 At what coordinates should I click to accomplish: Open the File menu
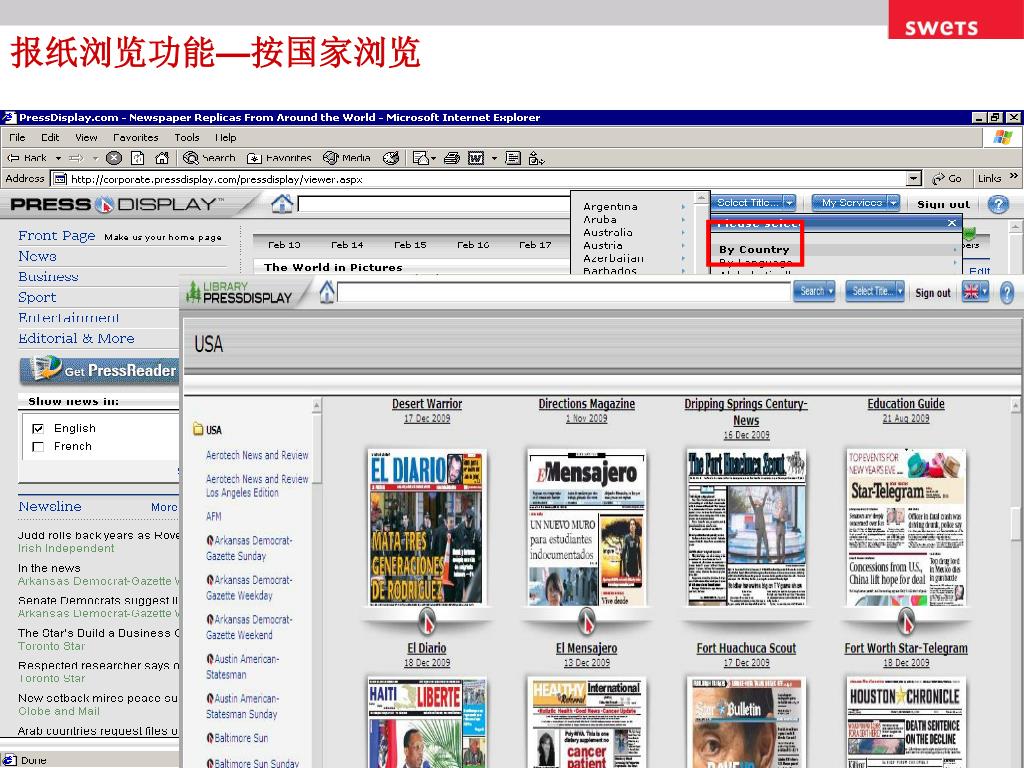(17, 137)
